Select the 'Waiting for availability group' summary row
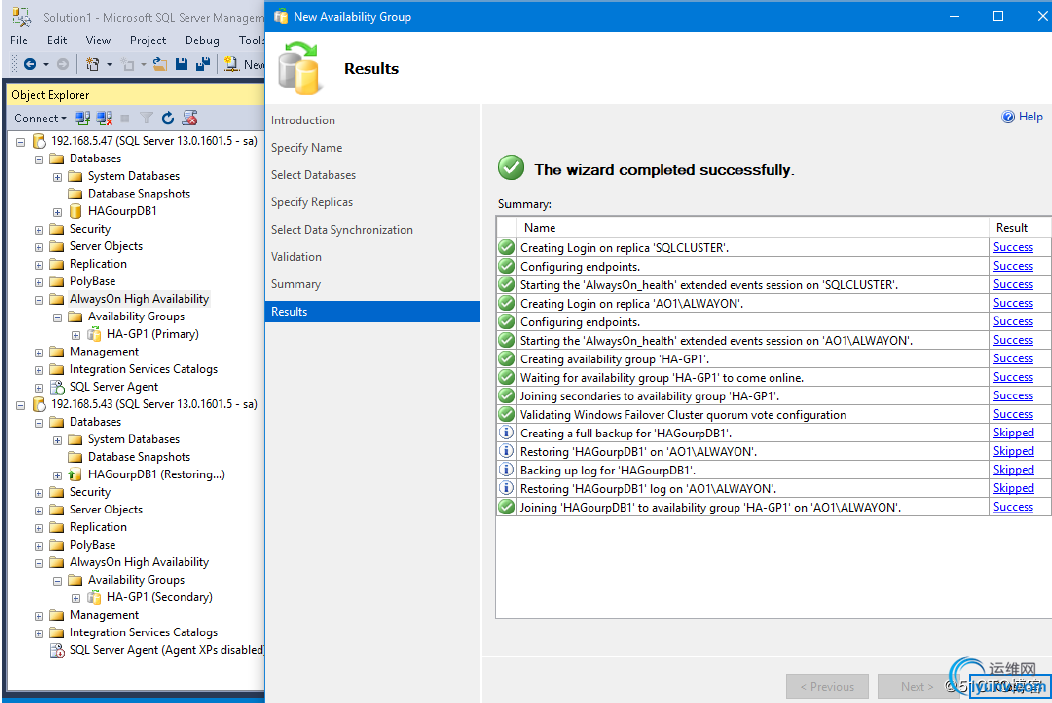This screenshot has height=703, width=1052. [772, 378]
